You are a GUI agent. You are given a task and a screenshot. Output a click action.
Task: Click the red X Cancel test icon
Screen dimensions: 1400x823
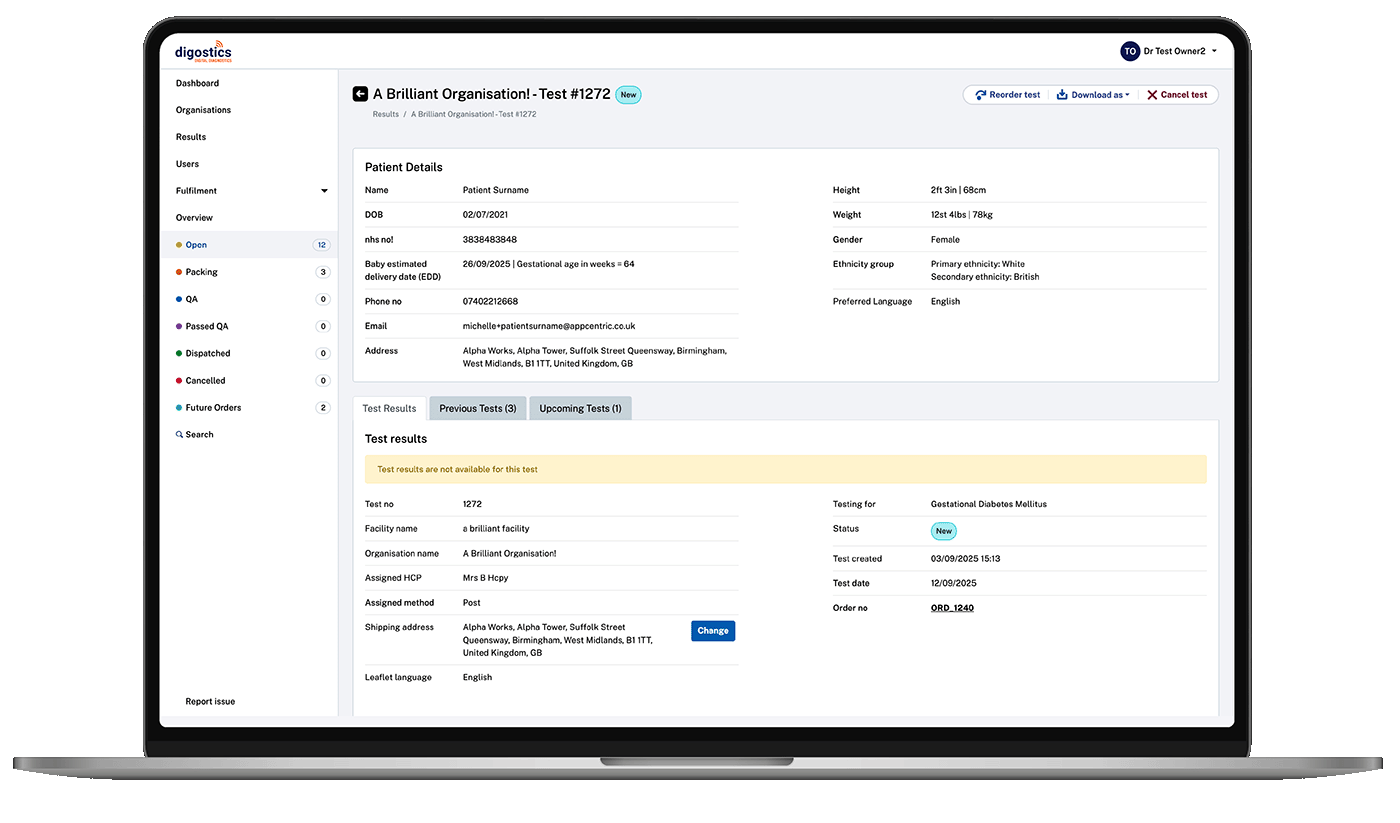tap(1152, 95)
